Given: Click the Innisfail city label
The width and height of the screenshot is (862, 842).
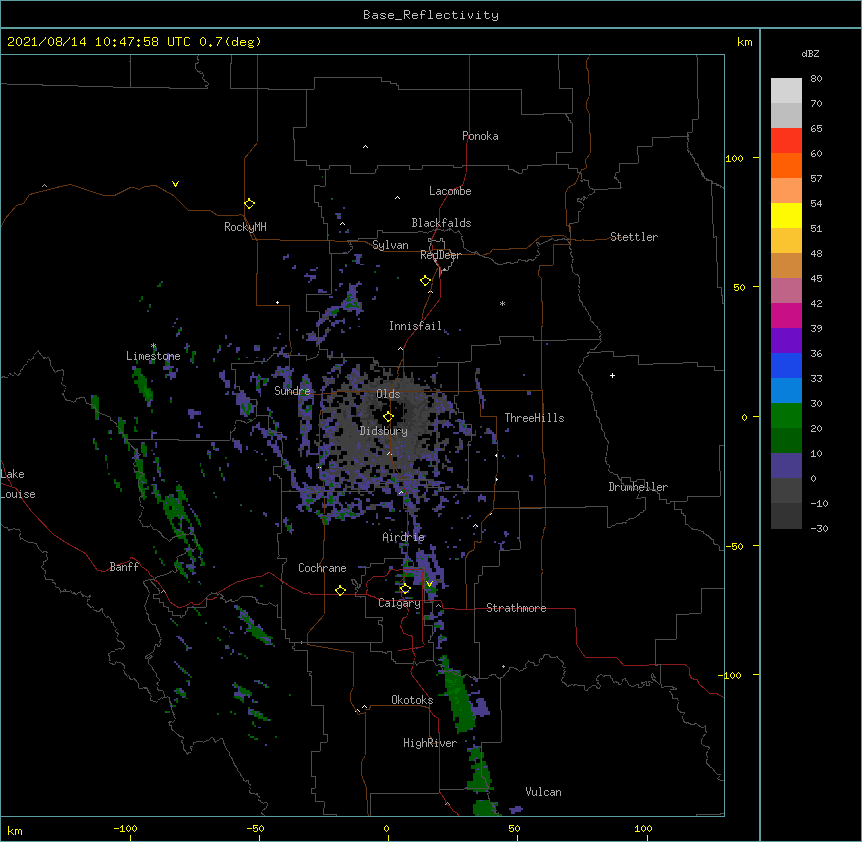Looking at the screenshot, I should pyautogui.click(x=415, y=326).
